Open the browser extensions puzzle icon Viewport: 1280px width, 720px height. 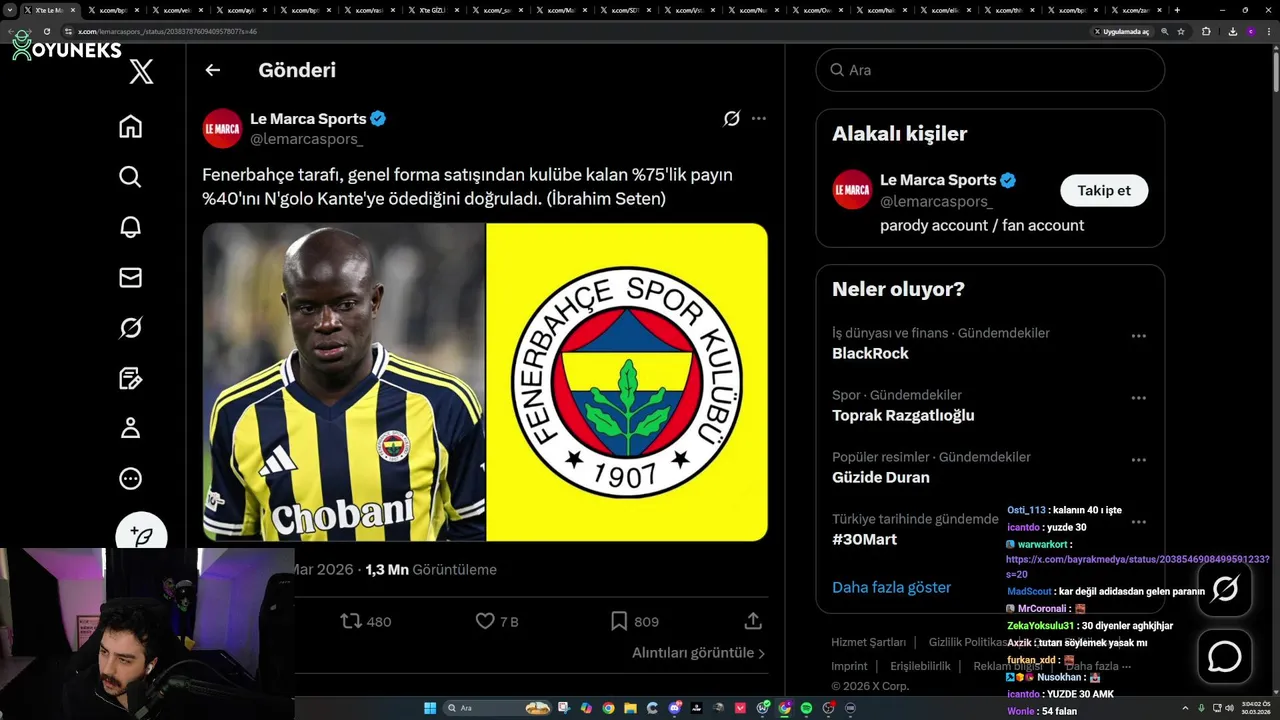(1206, 31)
